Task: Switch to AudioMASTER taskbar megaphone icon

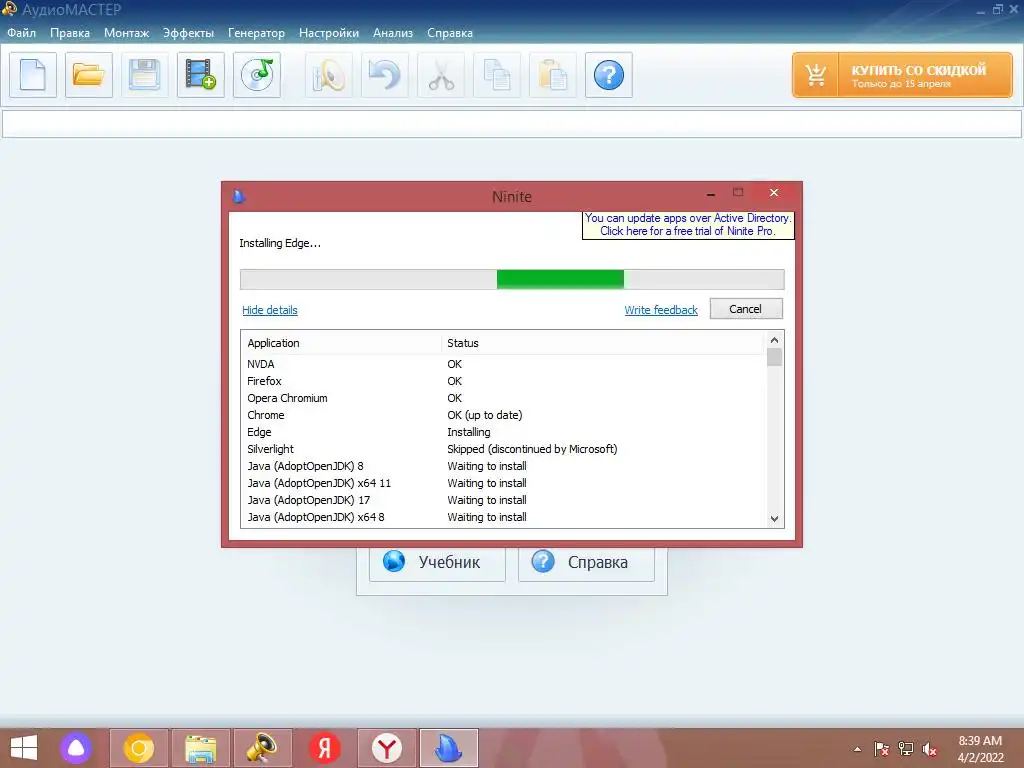Action: (x=262, y=748)
